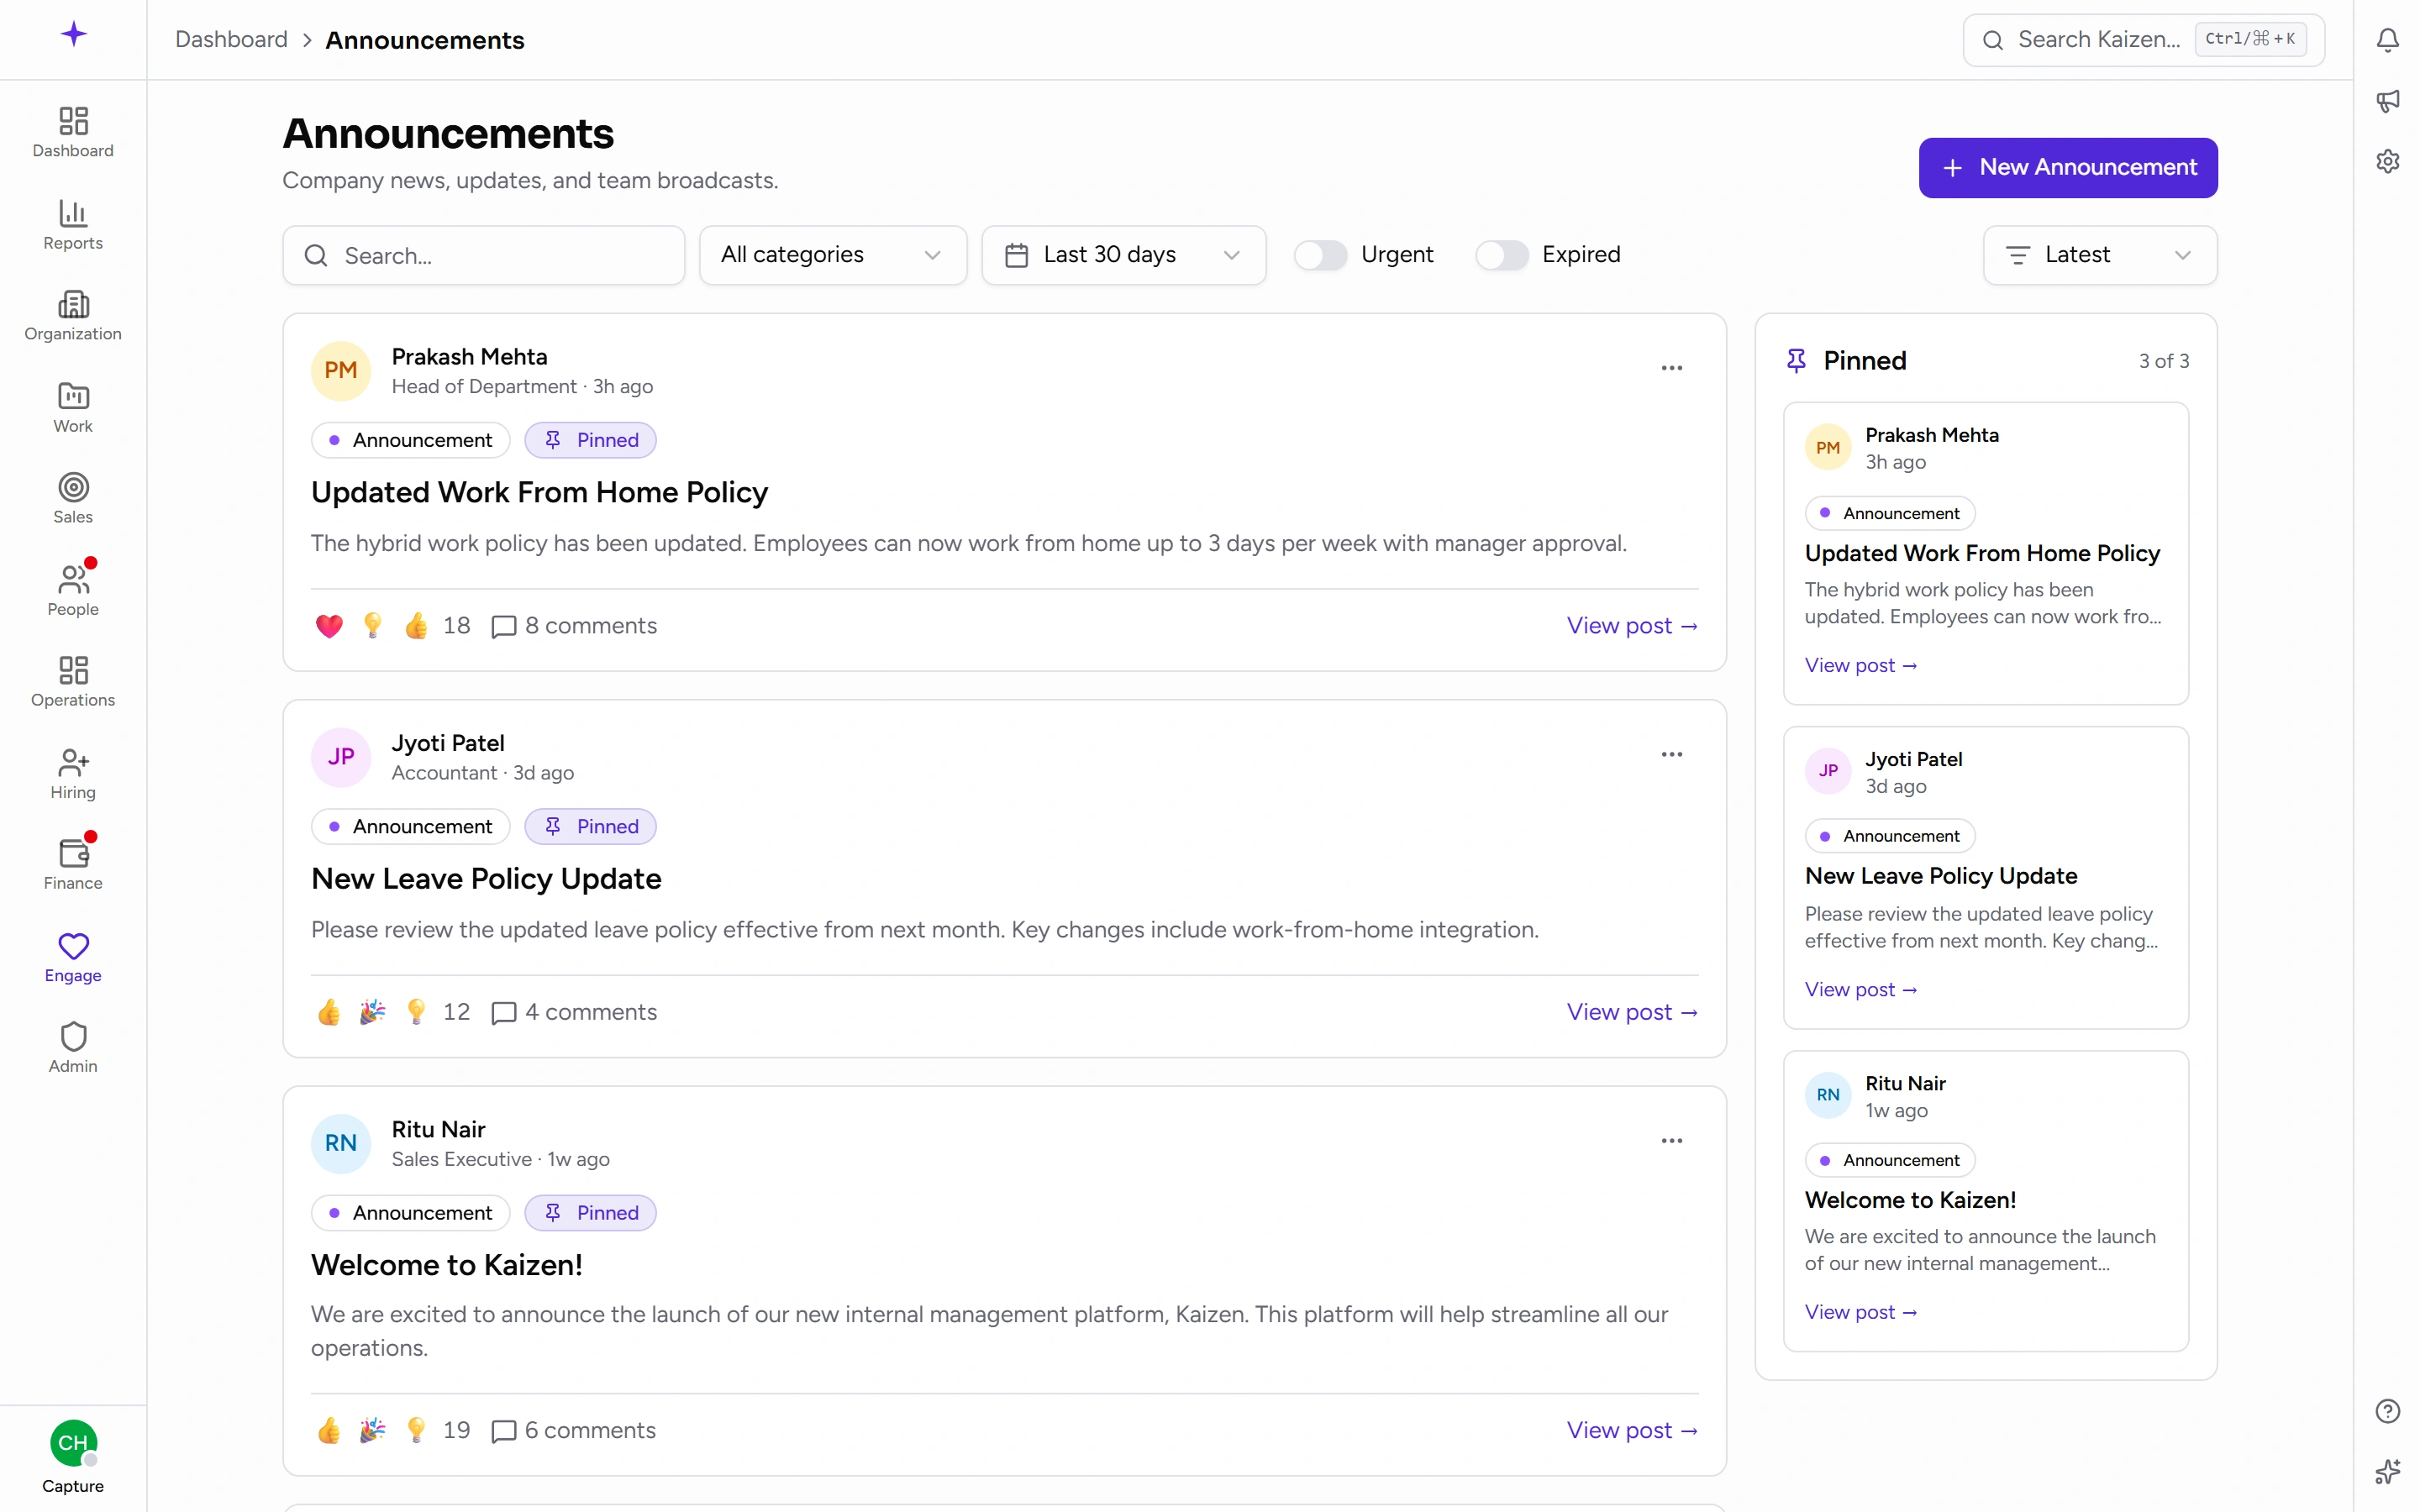Click Dashboard breadcrumb link
This screenshot has width=2420, height=1512.
tap(231, 40)
